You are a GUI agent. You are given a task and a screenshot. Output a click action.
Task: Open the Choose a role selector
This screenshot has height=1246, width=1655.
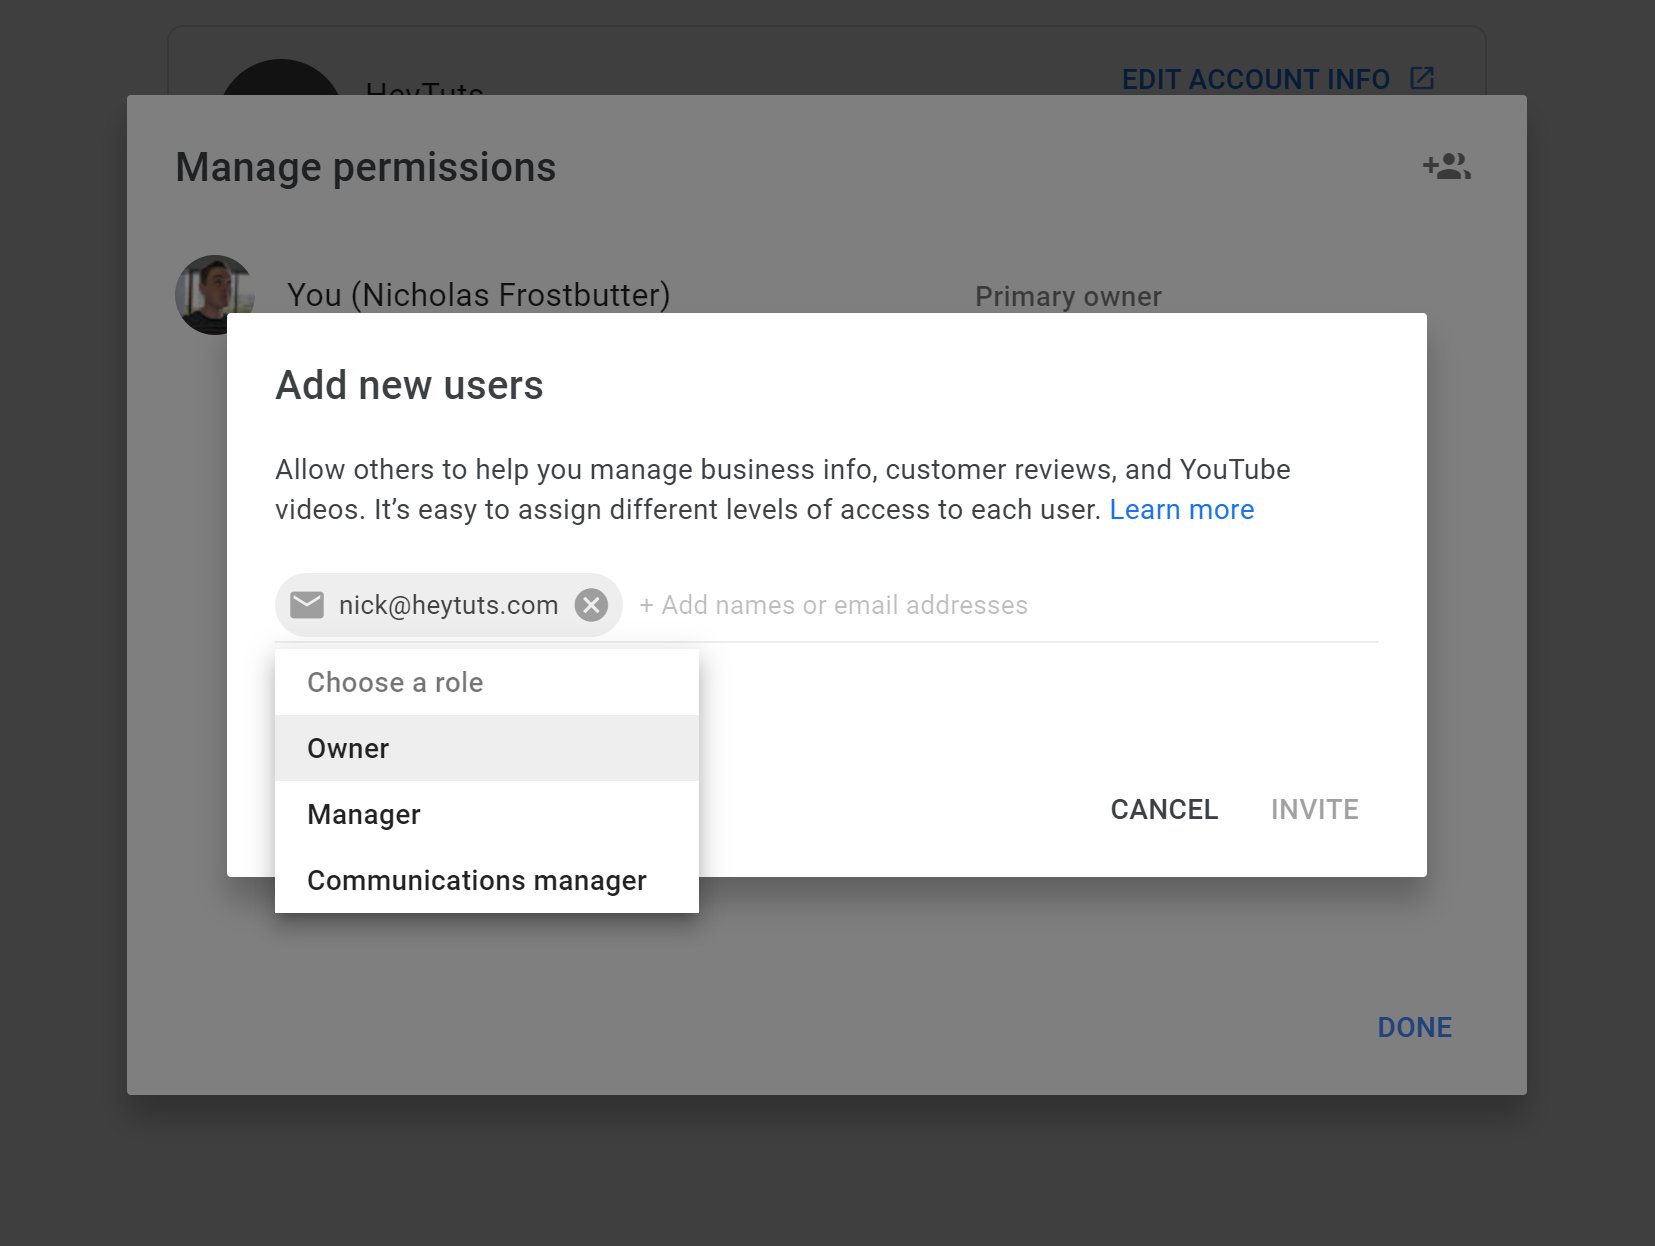394,681
